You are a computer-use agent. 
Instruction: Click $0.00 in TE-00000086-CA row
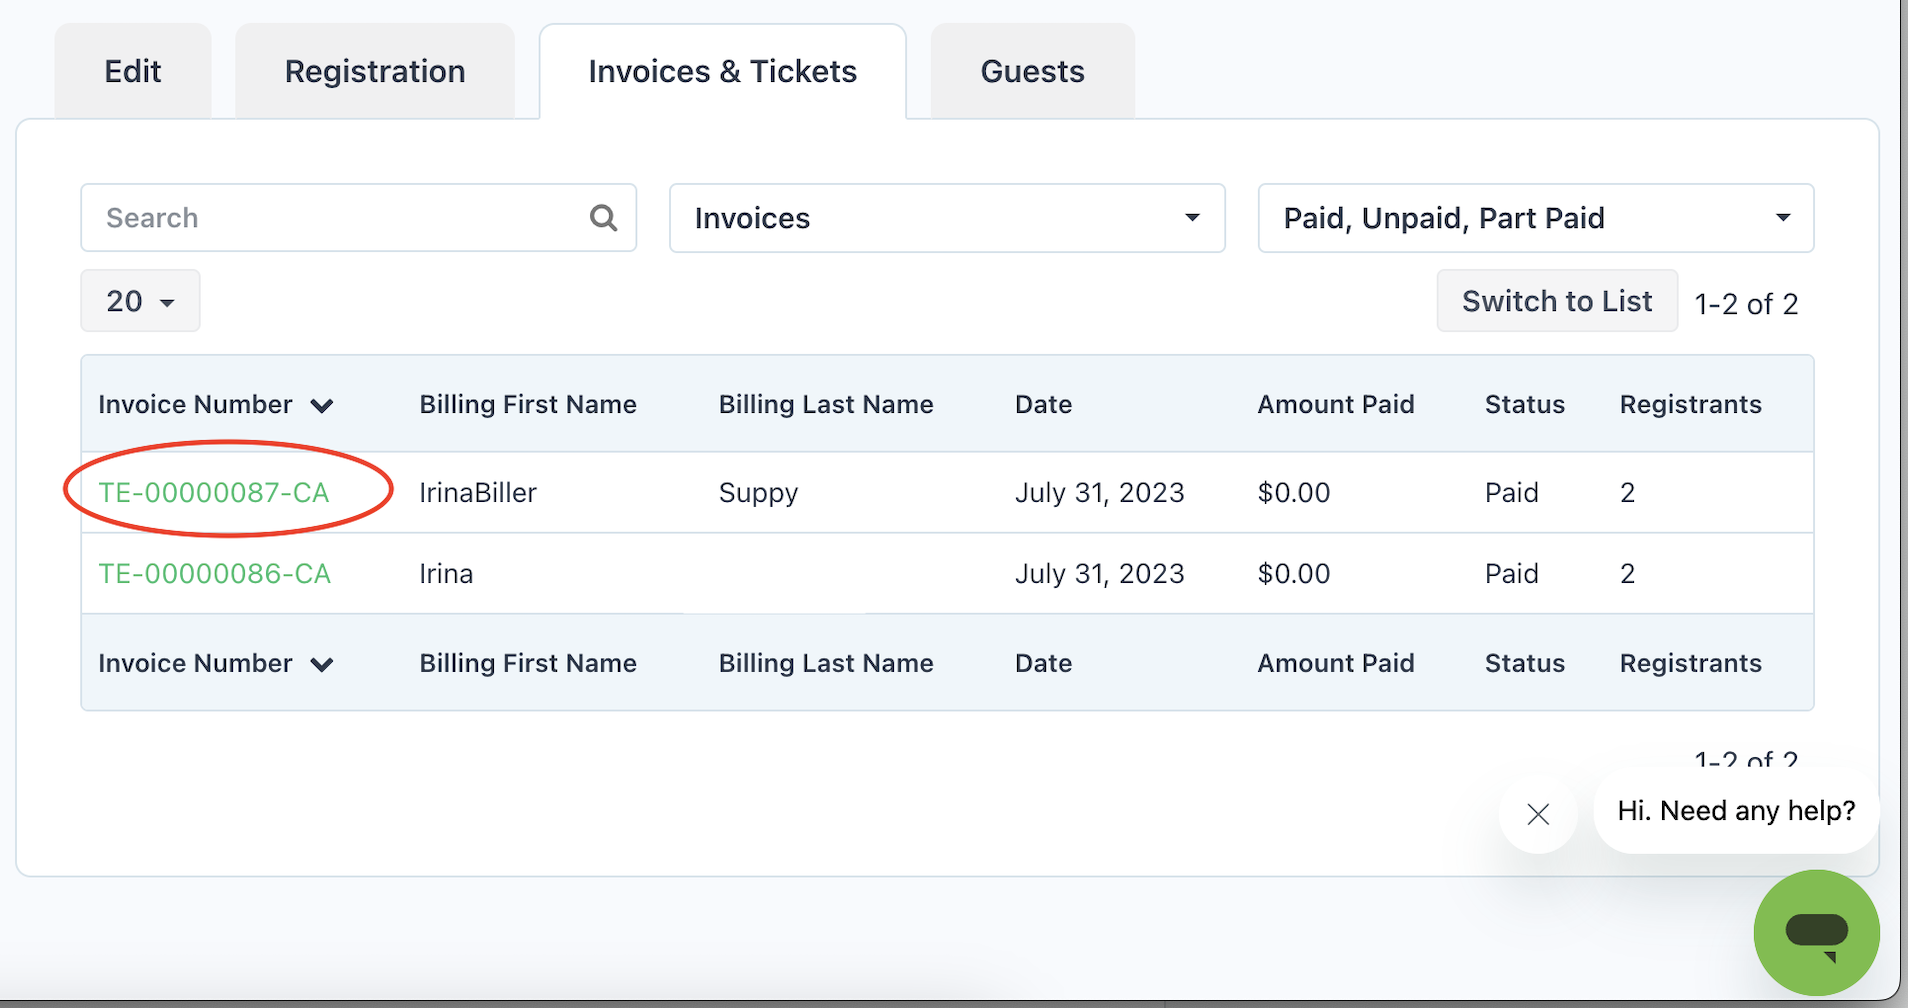point(1294,573)
